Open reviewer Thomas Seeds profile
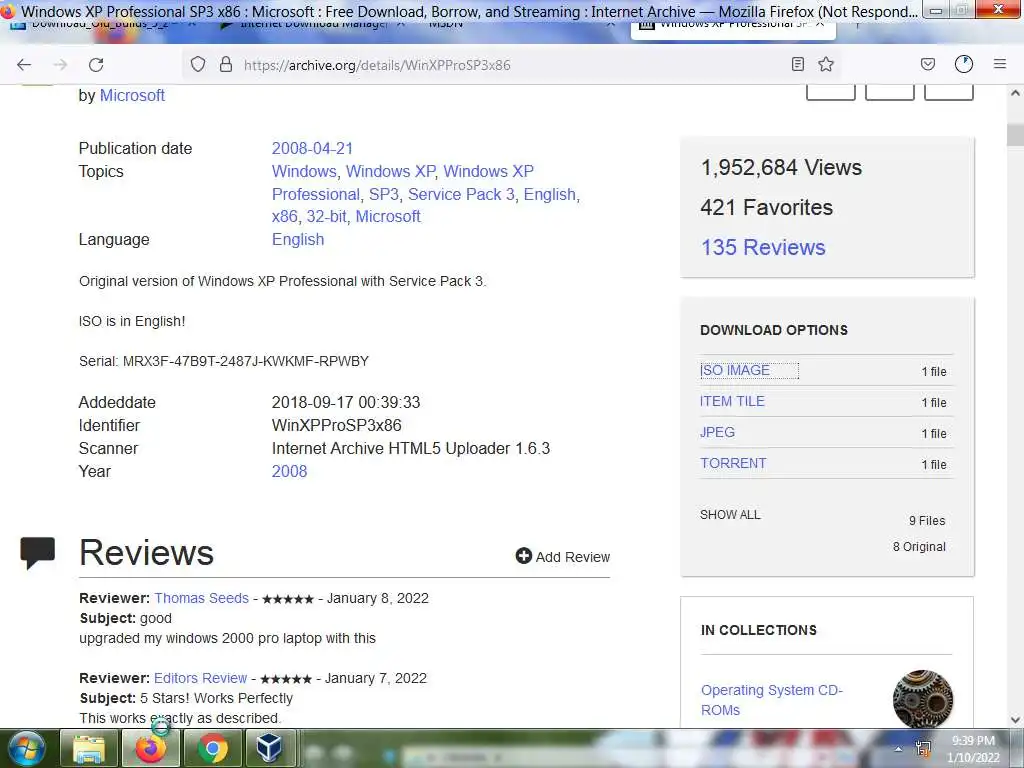Screen dimensions: 1024x768 (x=201, y=598)
